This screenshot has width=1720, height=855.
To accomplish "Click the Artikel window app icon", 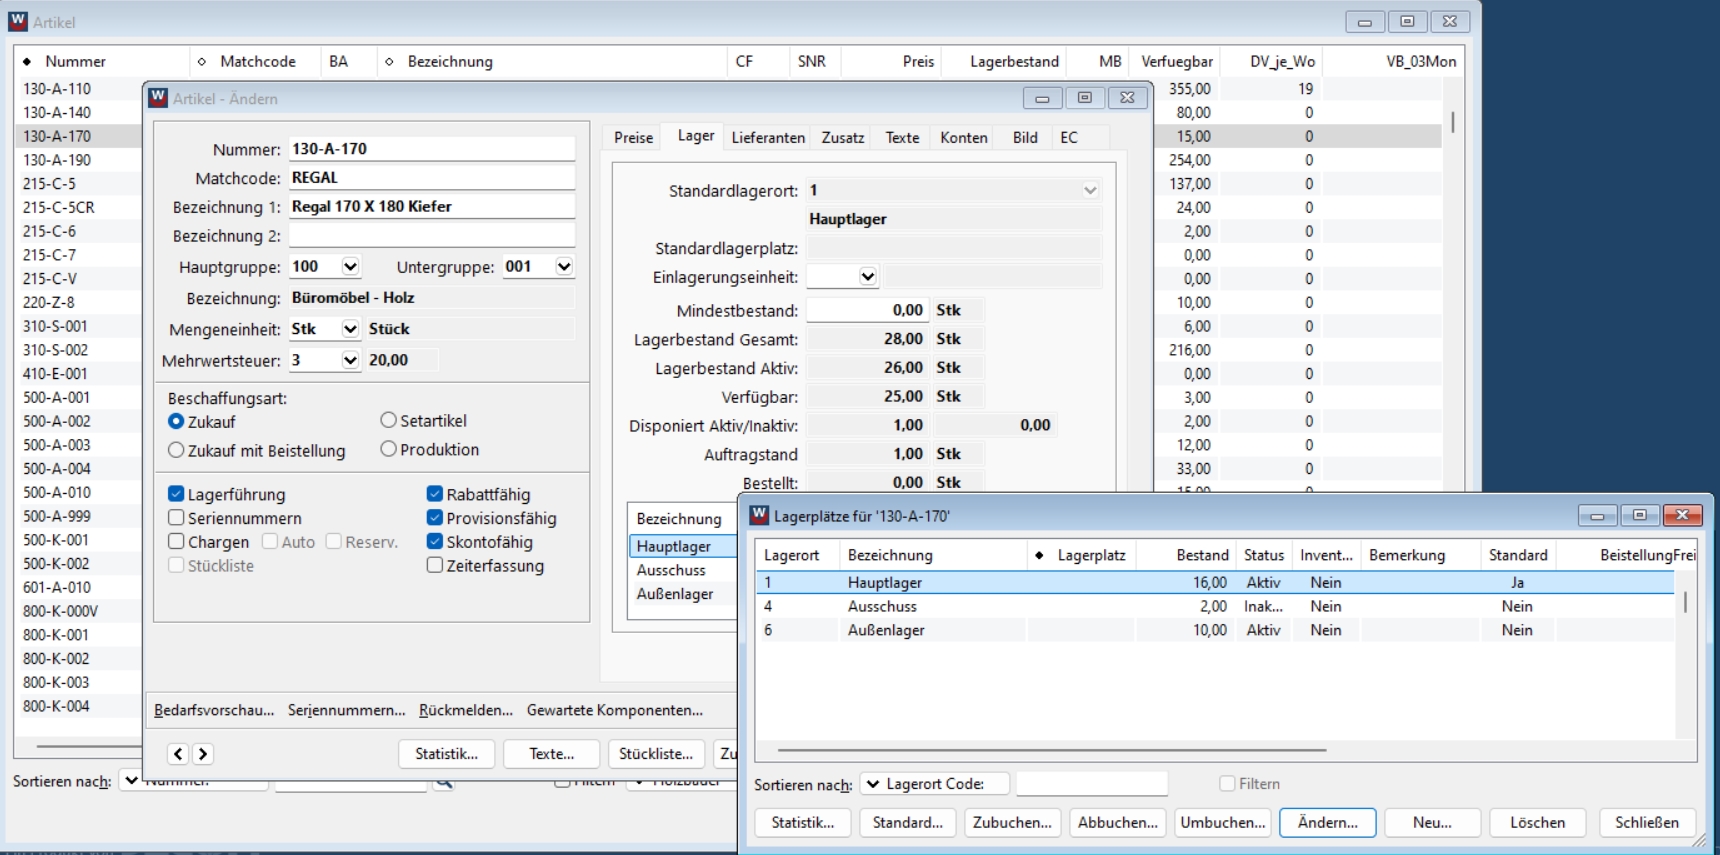I will point(18,21).
